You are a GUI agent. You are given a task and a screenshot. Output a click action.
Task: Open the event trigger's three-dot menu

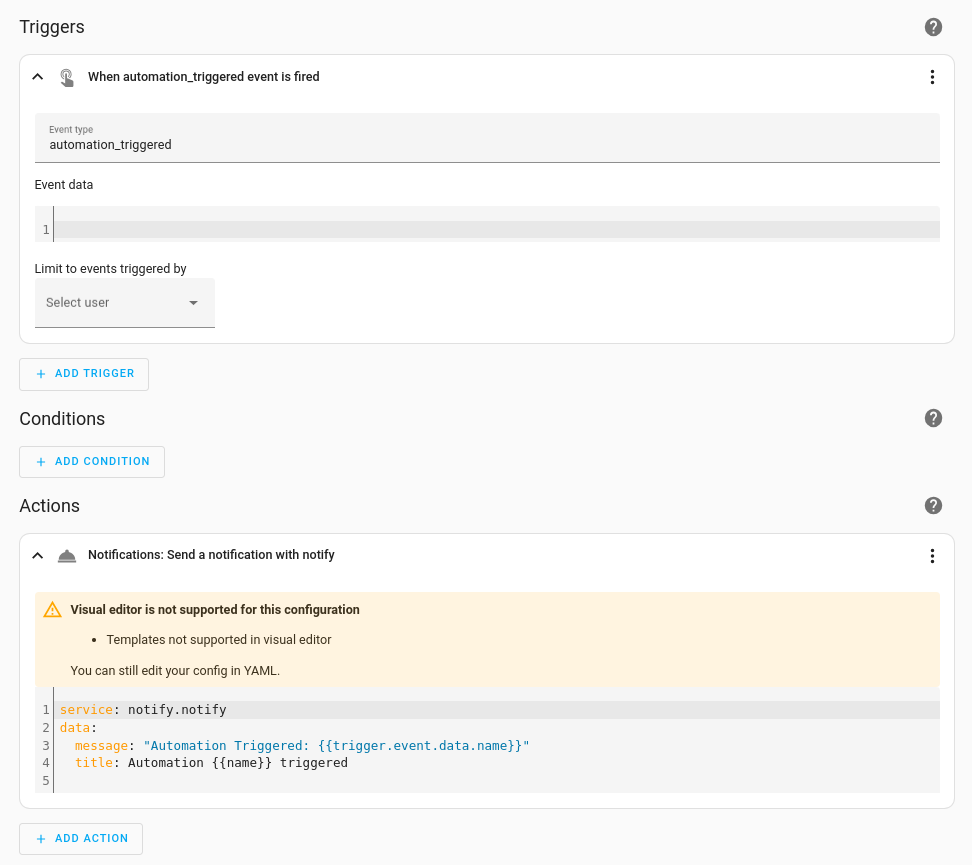pyautogui.click(x=932, y=77)
